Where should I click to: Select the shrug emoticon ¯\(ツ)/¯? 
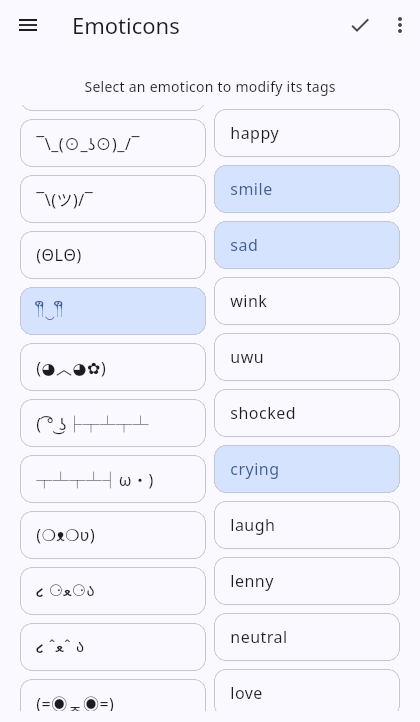tap(113, 199)
